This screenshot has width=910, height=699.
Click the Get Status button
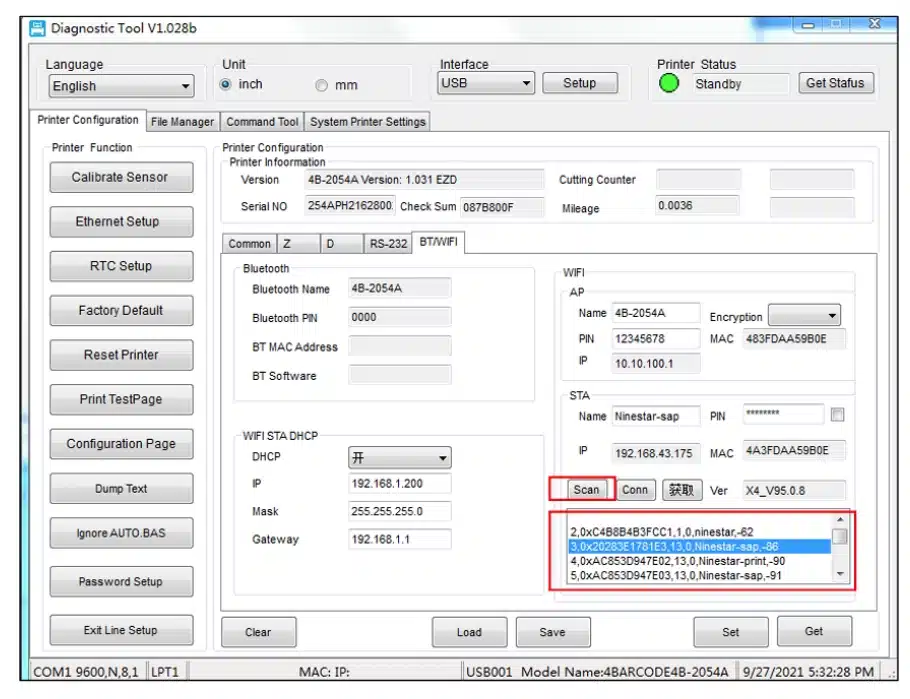[835, 84]
